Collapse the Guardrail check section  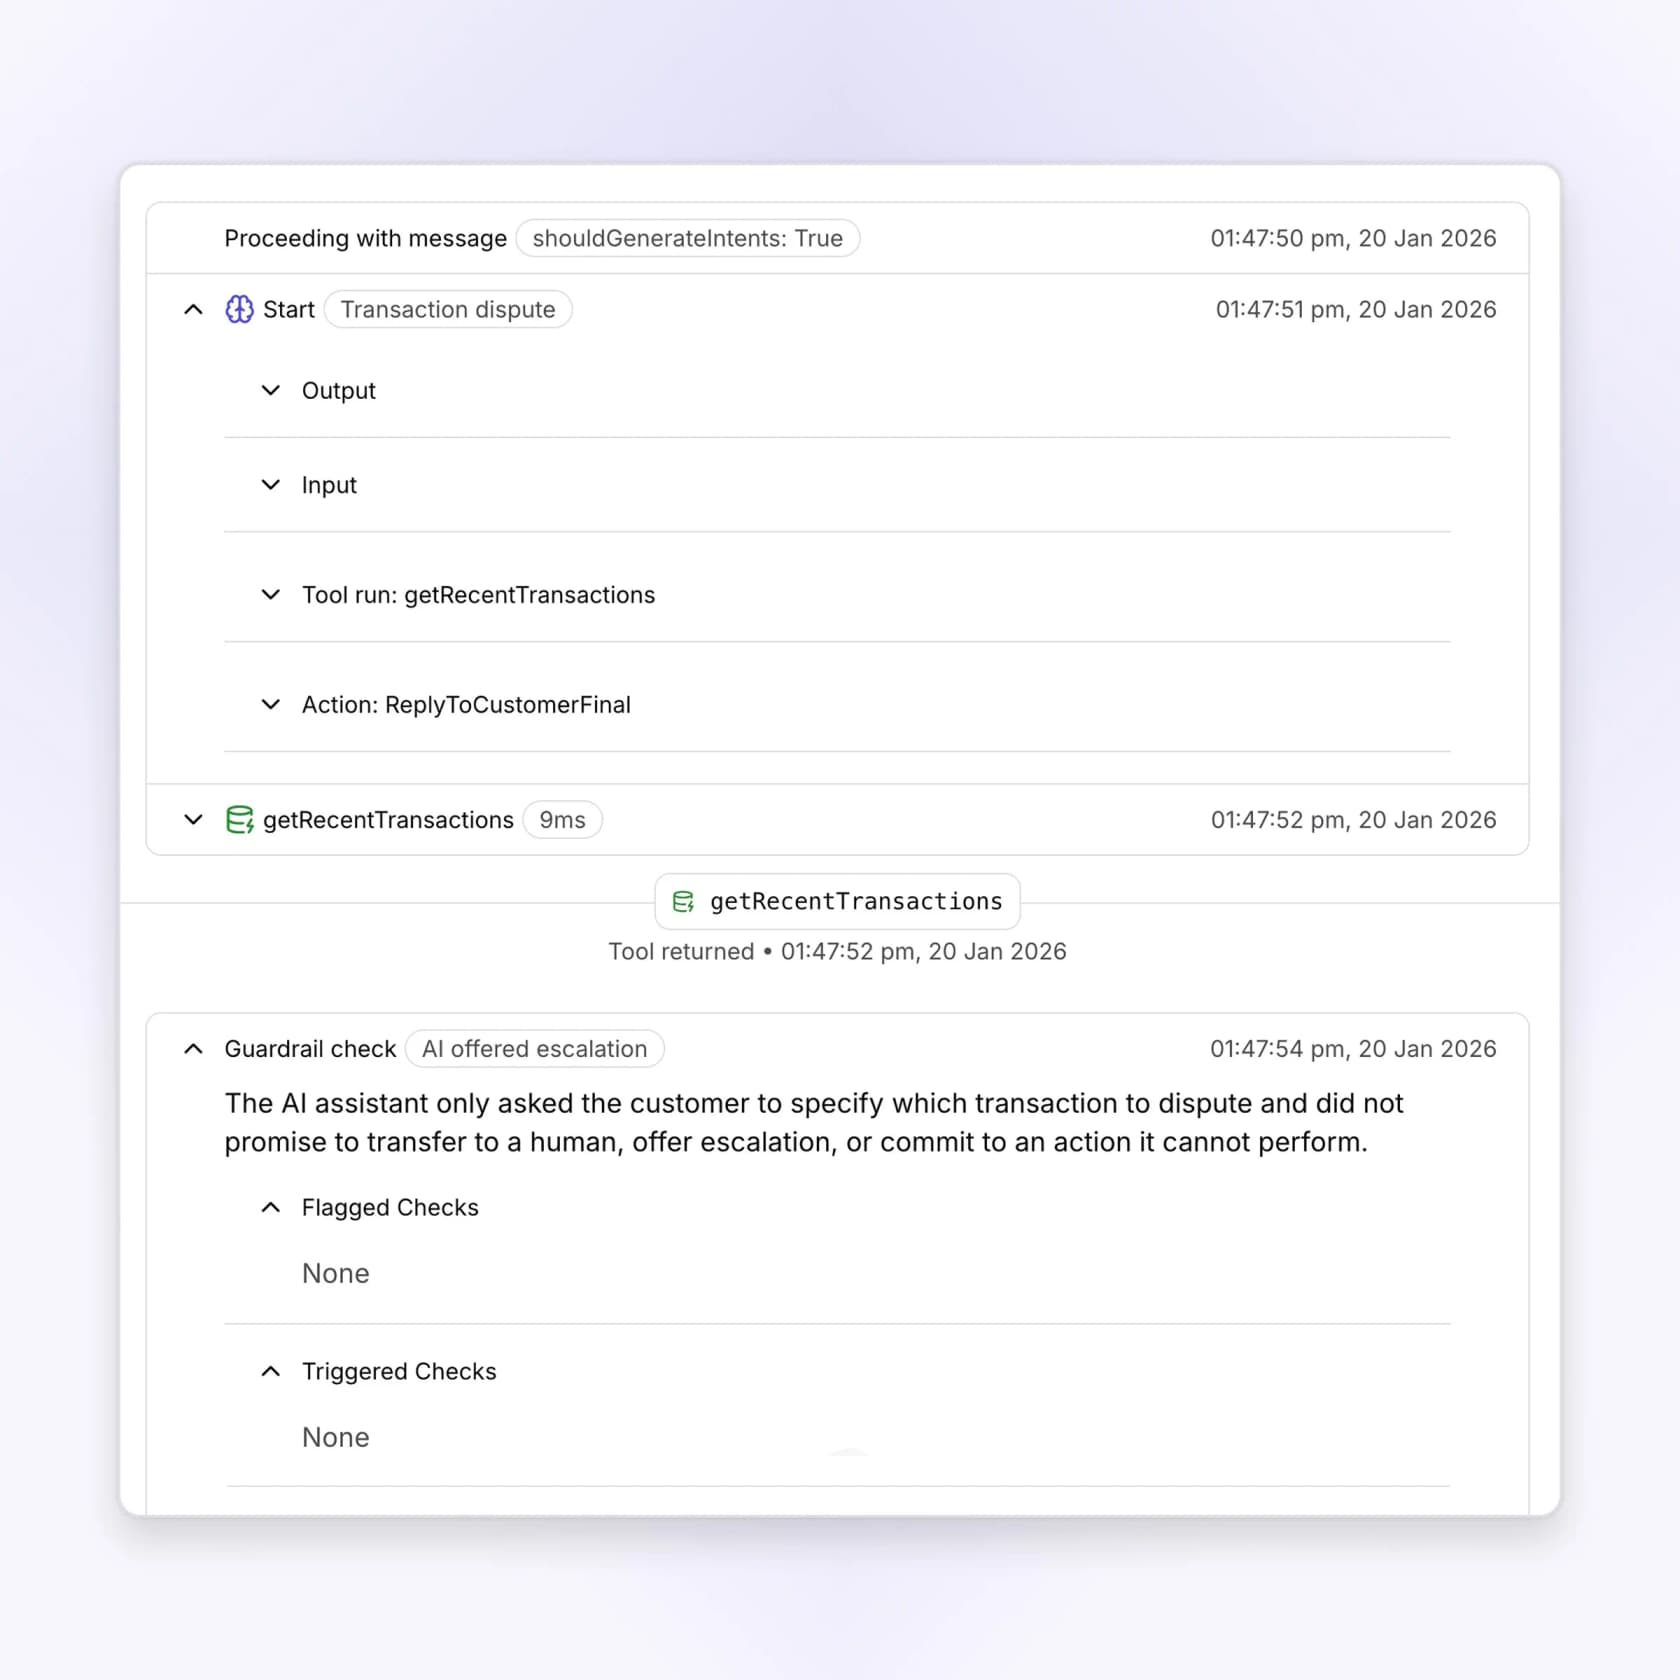point(194,1049)
